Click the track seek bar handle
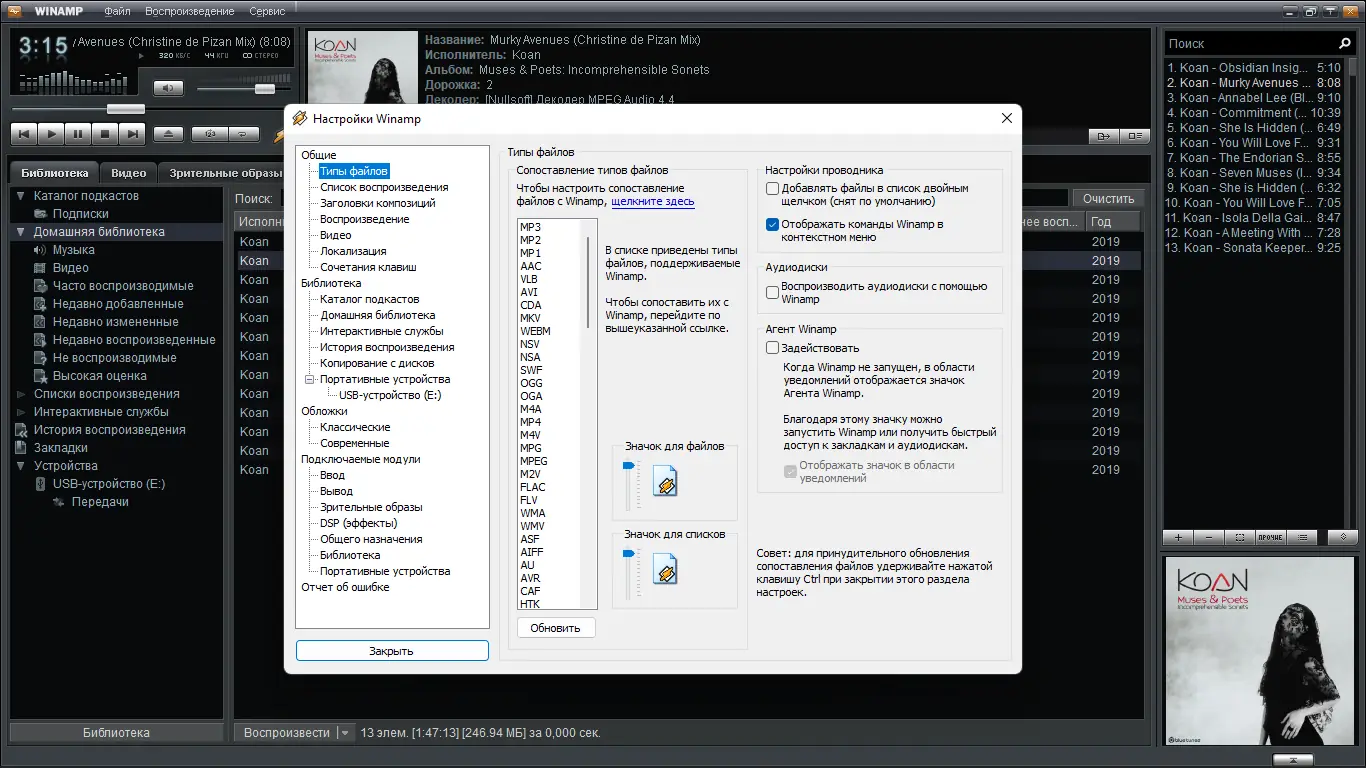This screenshot has width=1366, height=768. 125,109
